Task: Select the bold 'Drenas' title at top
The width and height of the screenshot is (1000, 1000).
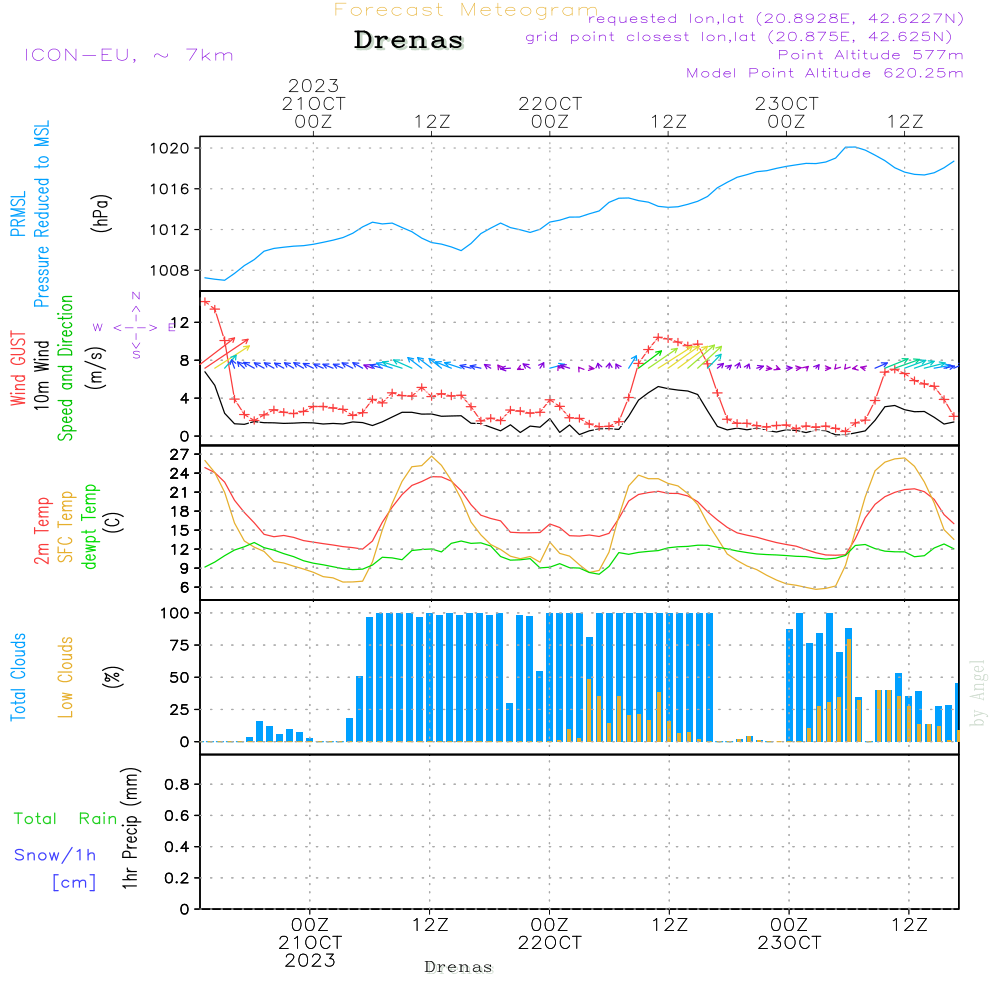Action: point(409,40)
